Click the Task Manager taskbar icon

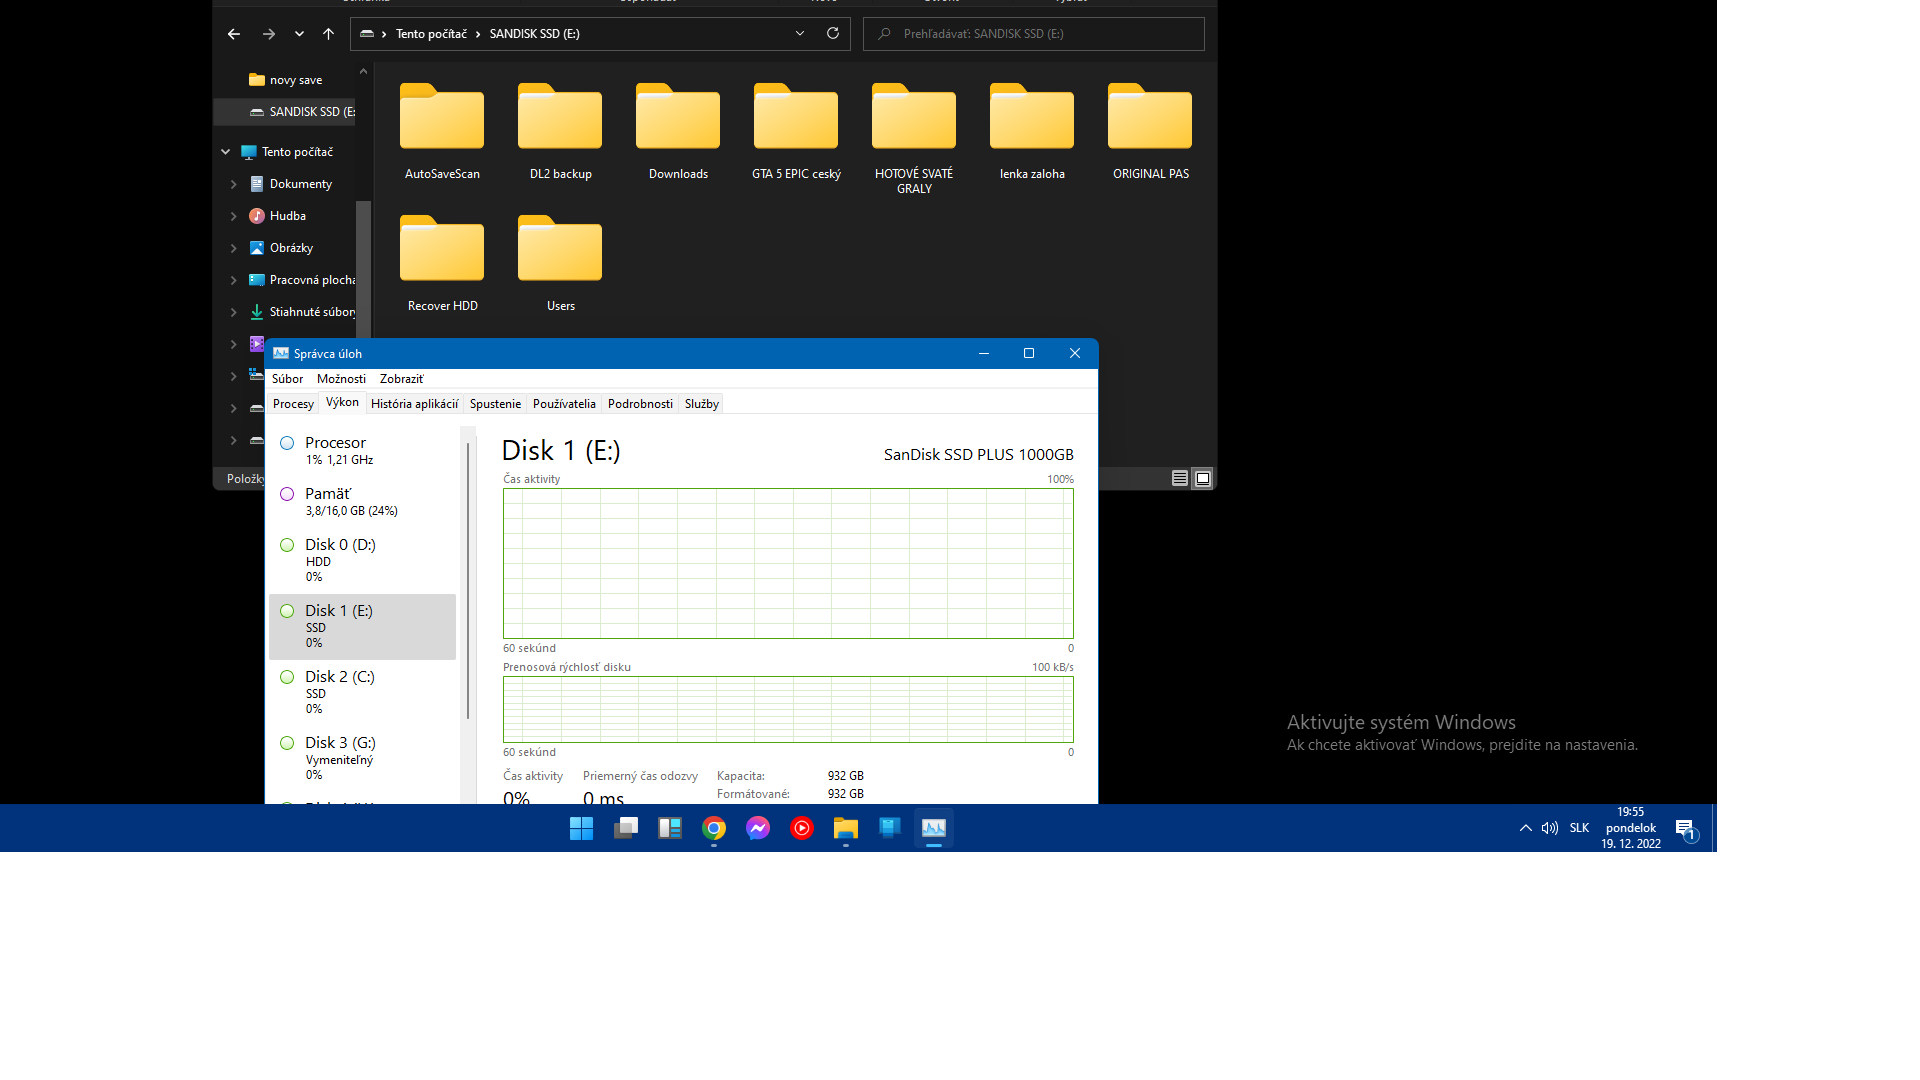(934, 828)
